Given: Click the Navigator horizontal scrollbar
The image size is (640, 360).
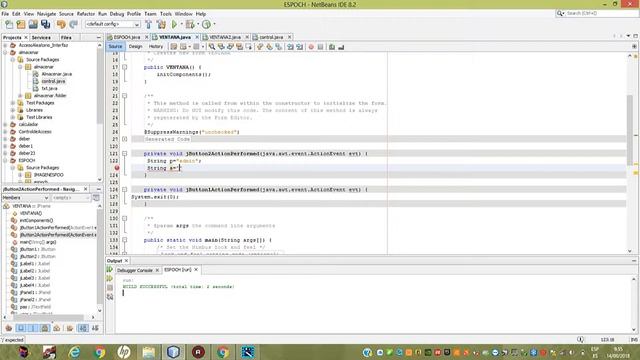Looking at the screenshot, I should tap(48, 317).
